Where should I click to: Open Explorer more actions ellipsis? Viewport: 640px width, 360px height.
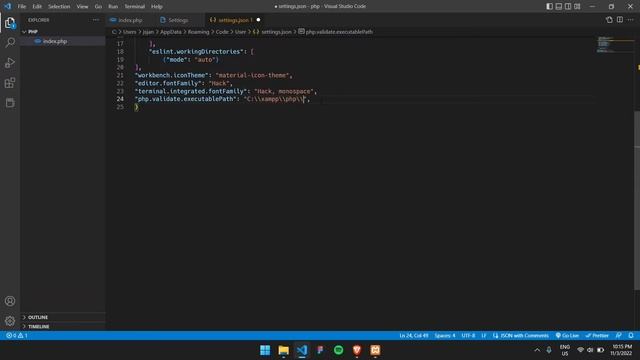click(96, 20)
